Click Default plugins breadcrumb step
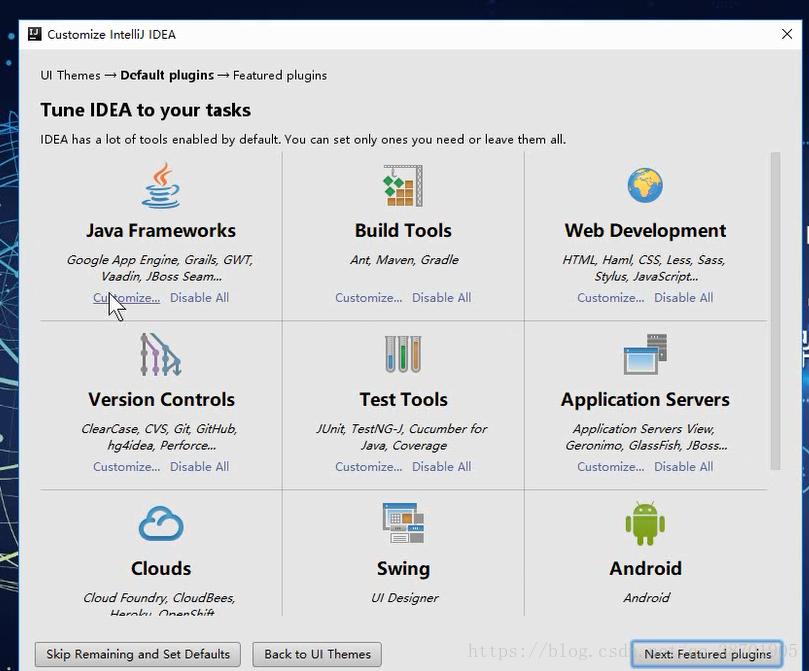Screen dimensions: 809x671 pos(167,75)
